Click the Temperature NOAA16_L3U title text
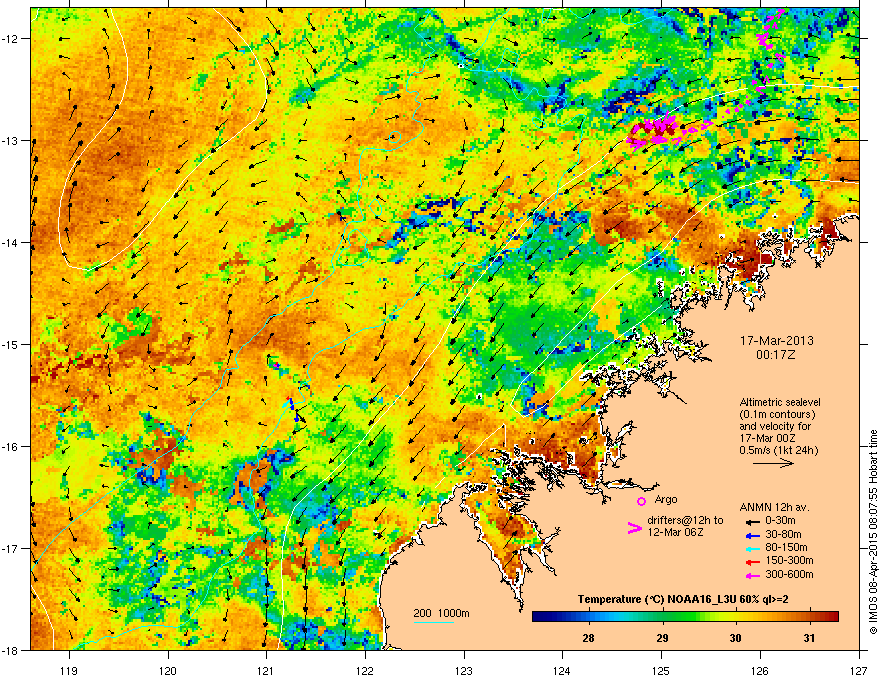 click(x=683, y=600)
